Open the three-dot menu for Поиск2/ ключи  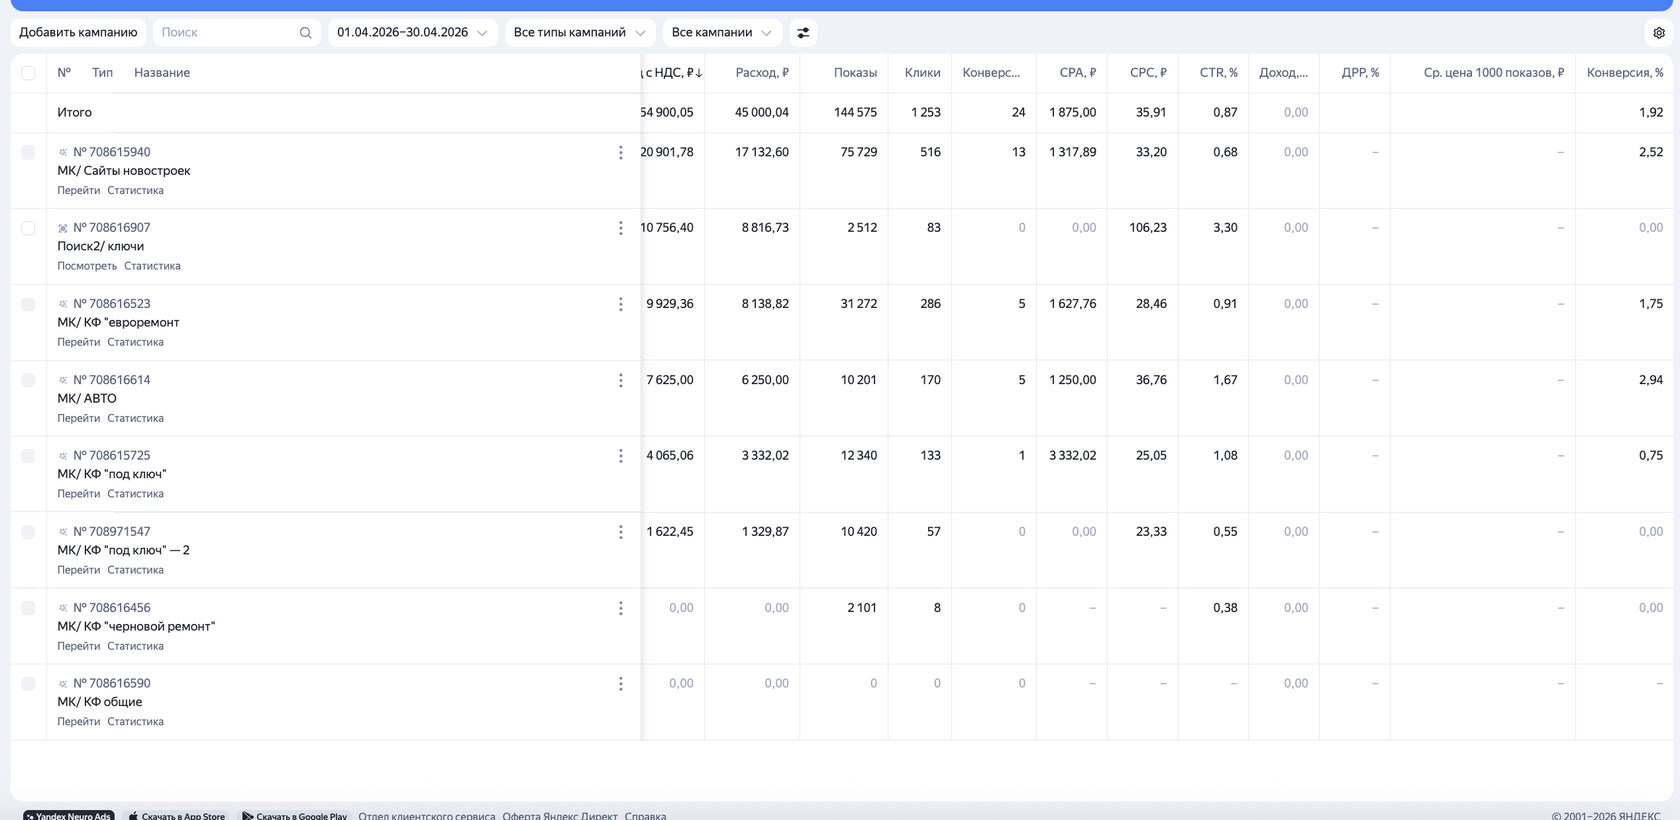point(620,229)
